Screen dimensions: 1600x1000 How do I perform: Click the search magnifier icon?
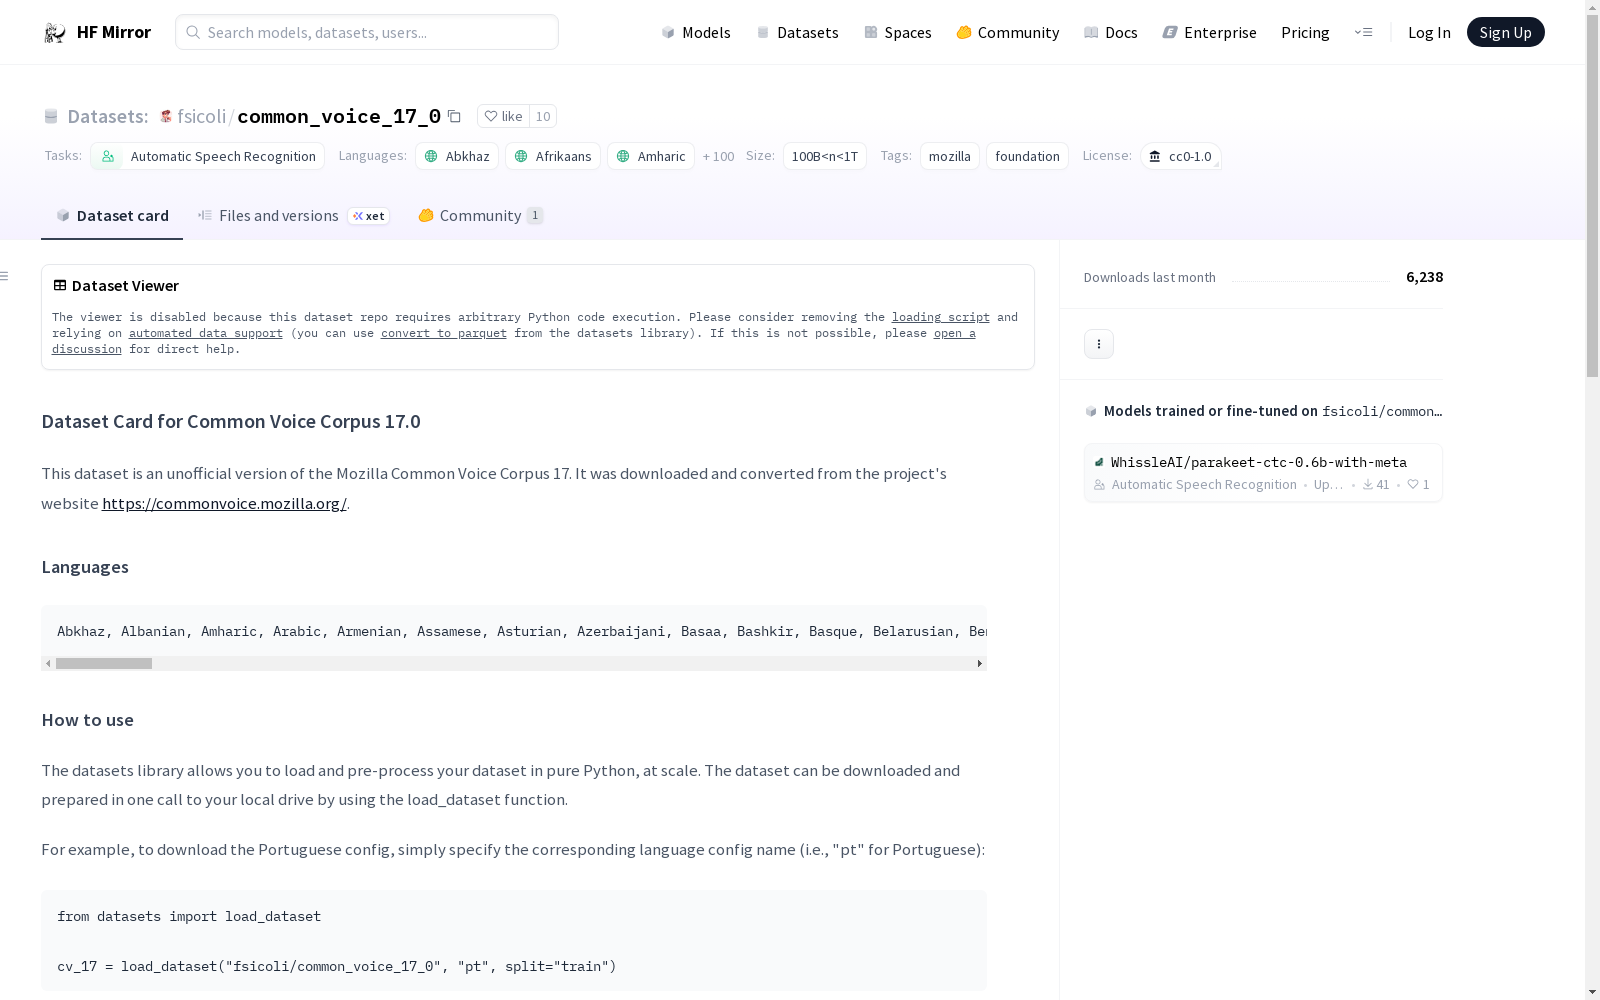pyautogui.click(x=193, y=32)
